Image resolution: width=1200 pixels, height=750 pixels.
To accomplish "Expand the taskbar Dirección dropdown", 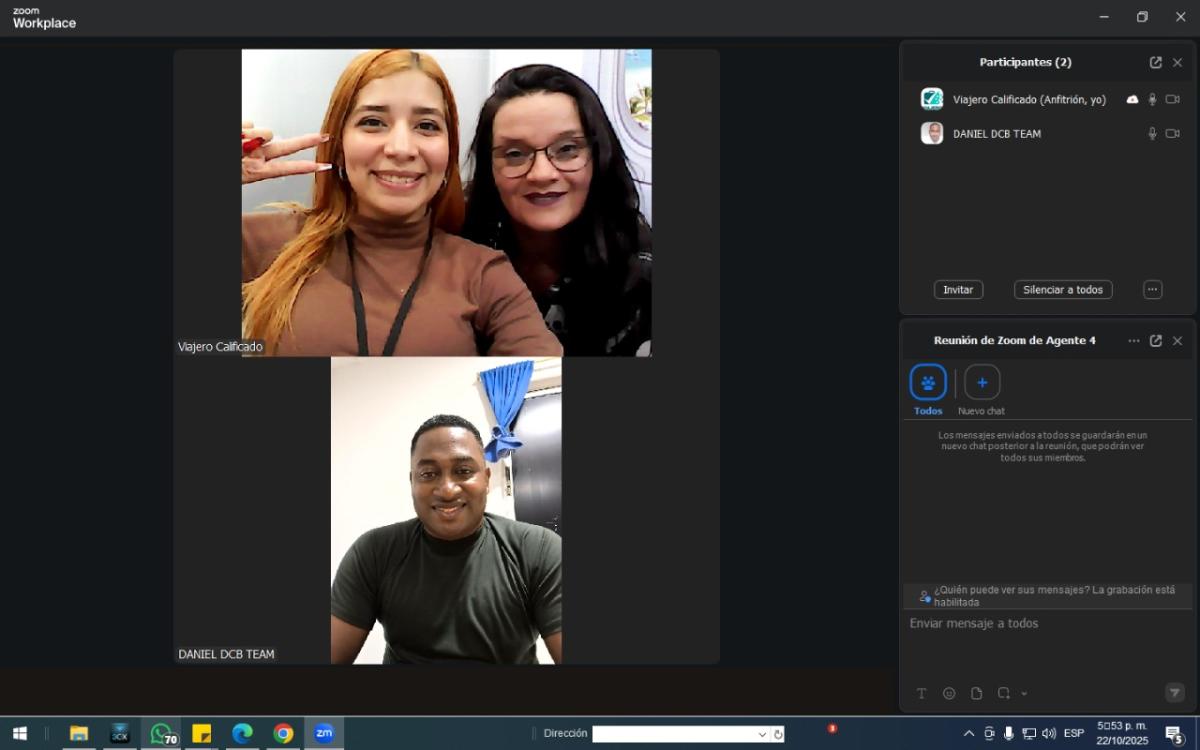I will tap(762, 734).
